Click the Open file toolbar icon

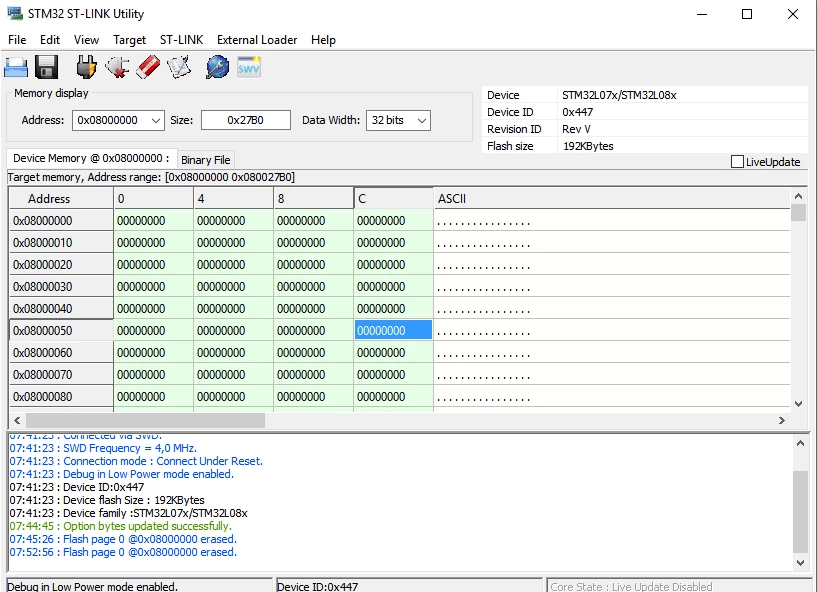(16, 67)
